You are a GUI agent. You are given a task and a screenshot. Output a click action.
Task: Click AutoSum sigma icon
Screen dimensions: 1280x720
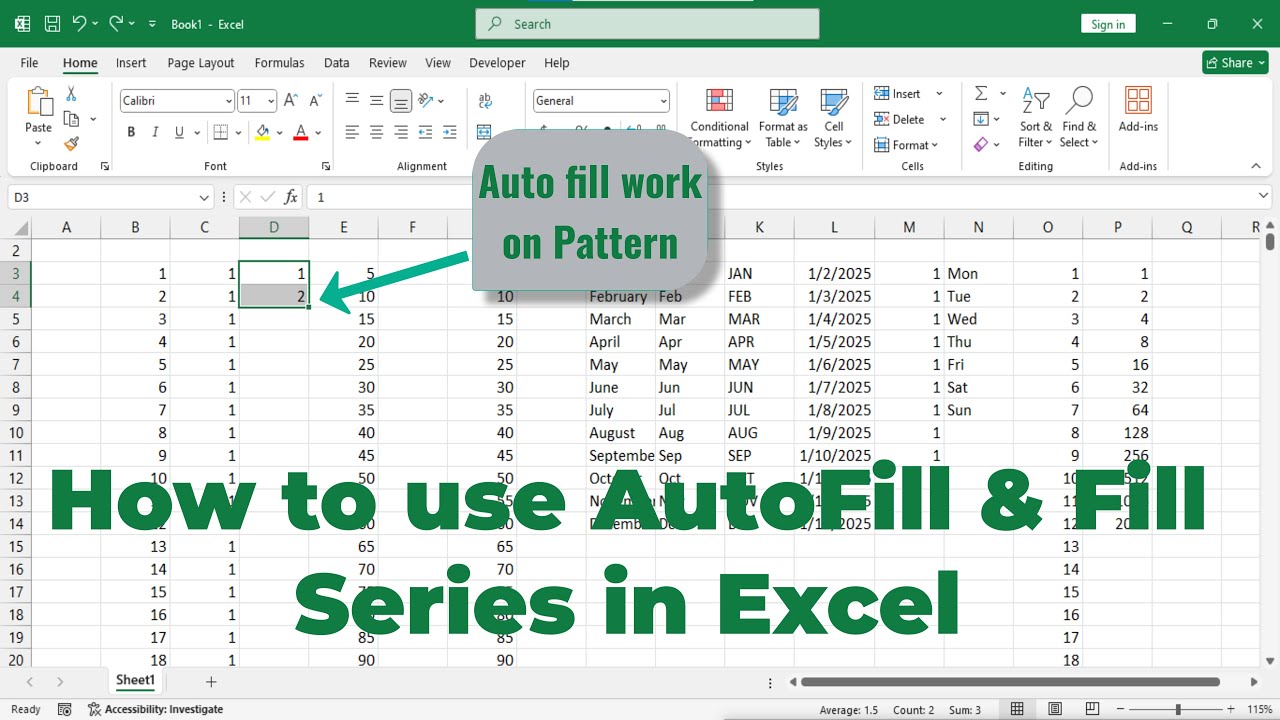pyautogui.click(x=981, y=93)
